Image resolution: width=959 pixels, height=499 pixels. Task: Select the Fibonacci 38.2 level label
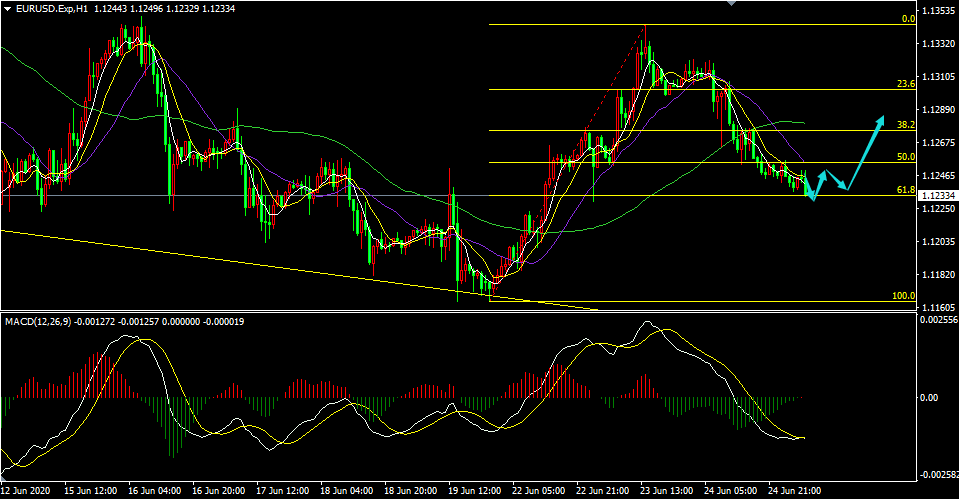pos(906,125)
